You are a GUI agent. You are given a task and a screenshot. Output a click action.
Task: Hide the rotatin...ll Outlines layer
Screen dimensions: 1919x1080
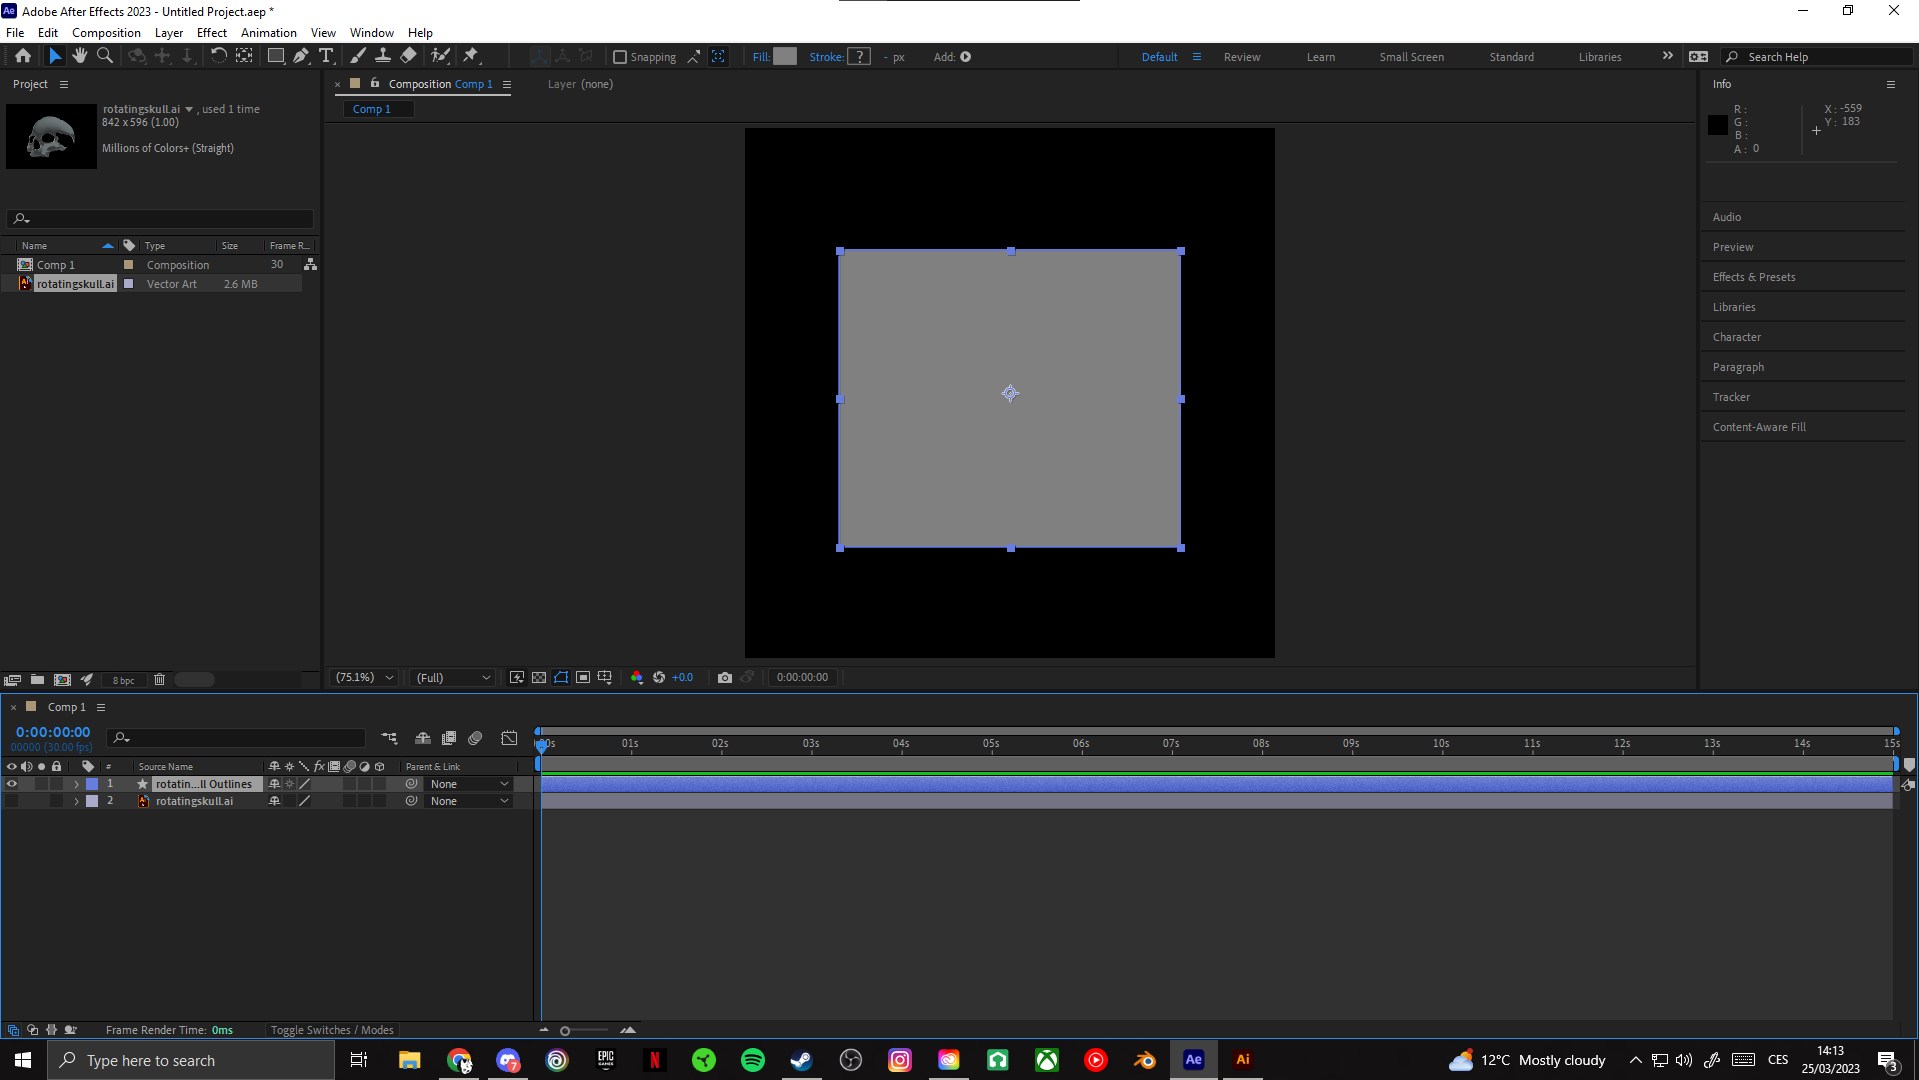tap(11, 784)
